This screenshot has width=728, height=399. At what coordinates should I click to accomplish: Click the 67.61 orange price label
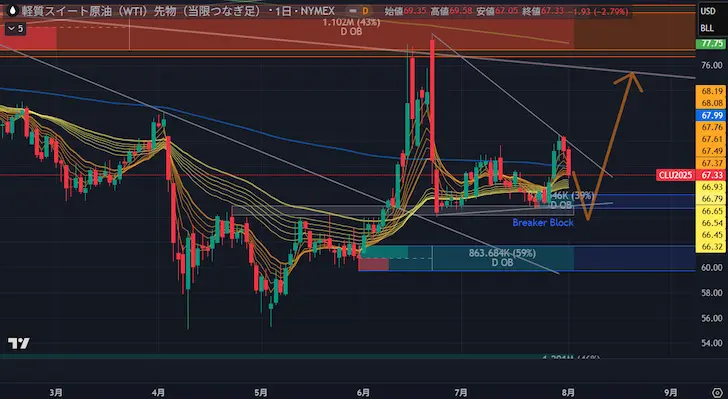pyautogui.click(x=711, y=139)
